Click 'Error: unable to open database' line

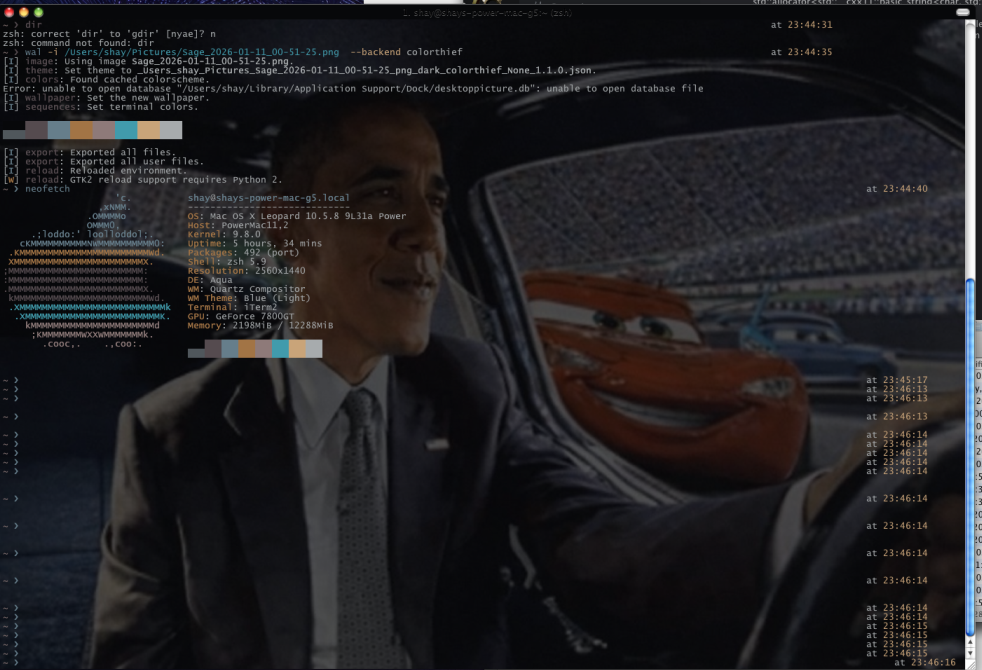click(353, 88)
